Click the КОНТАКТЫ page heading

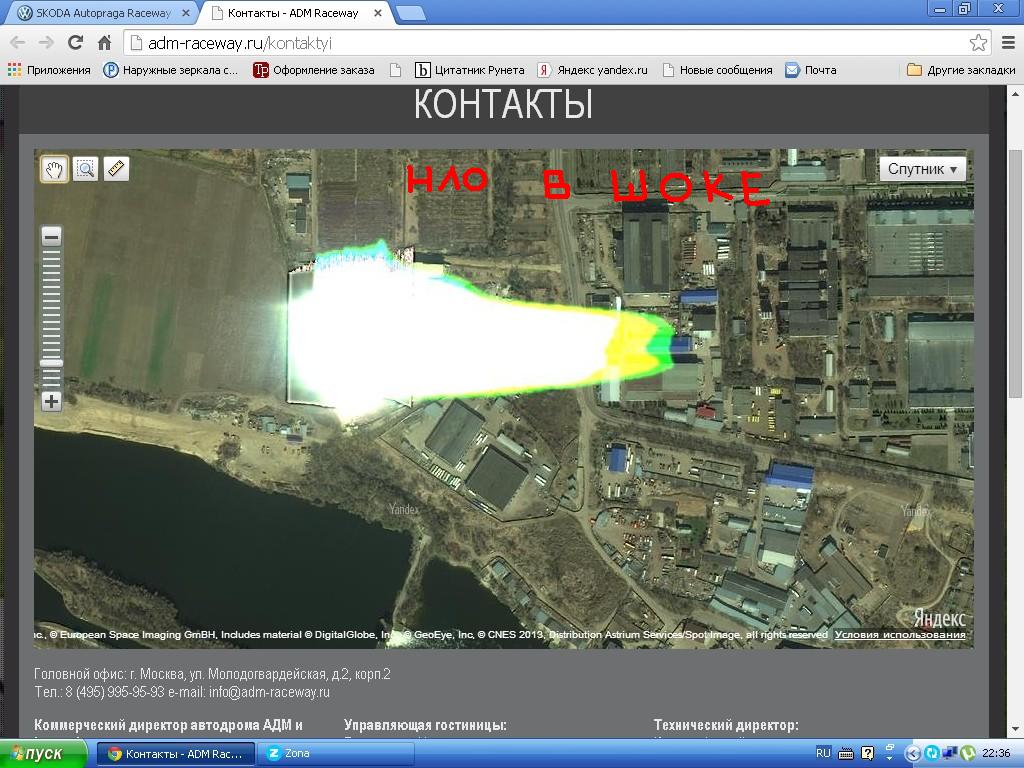[504, 104]
